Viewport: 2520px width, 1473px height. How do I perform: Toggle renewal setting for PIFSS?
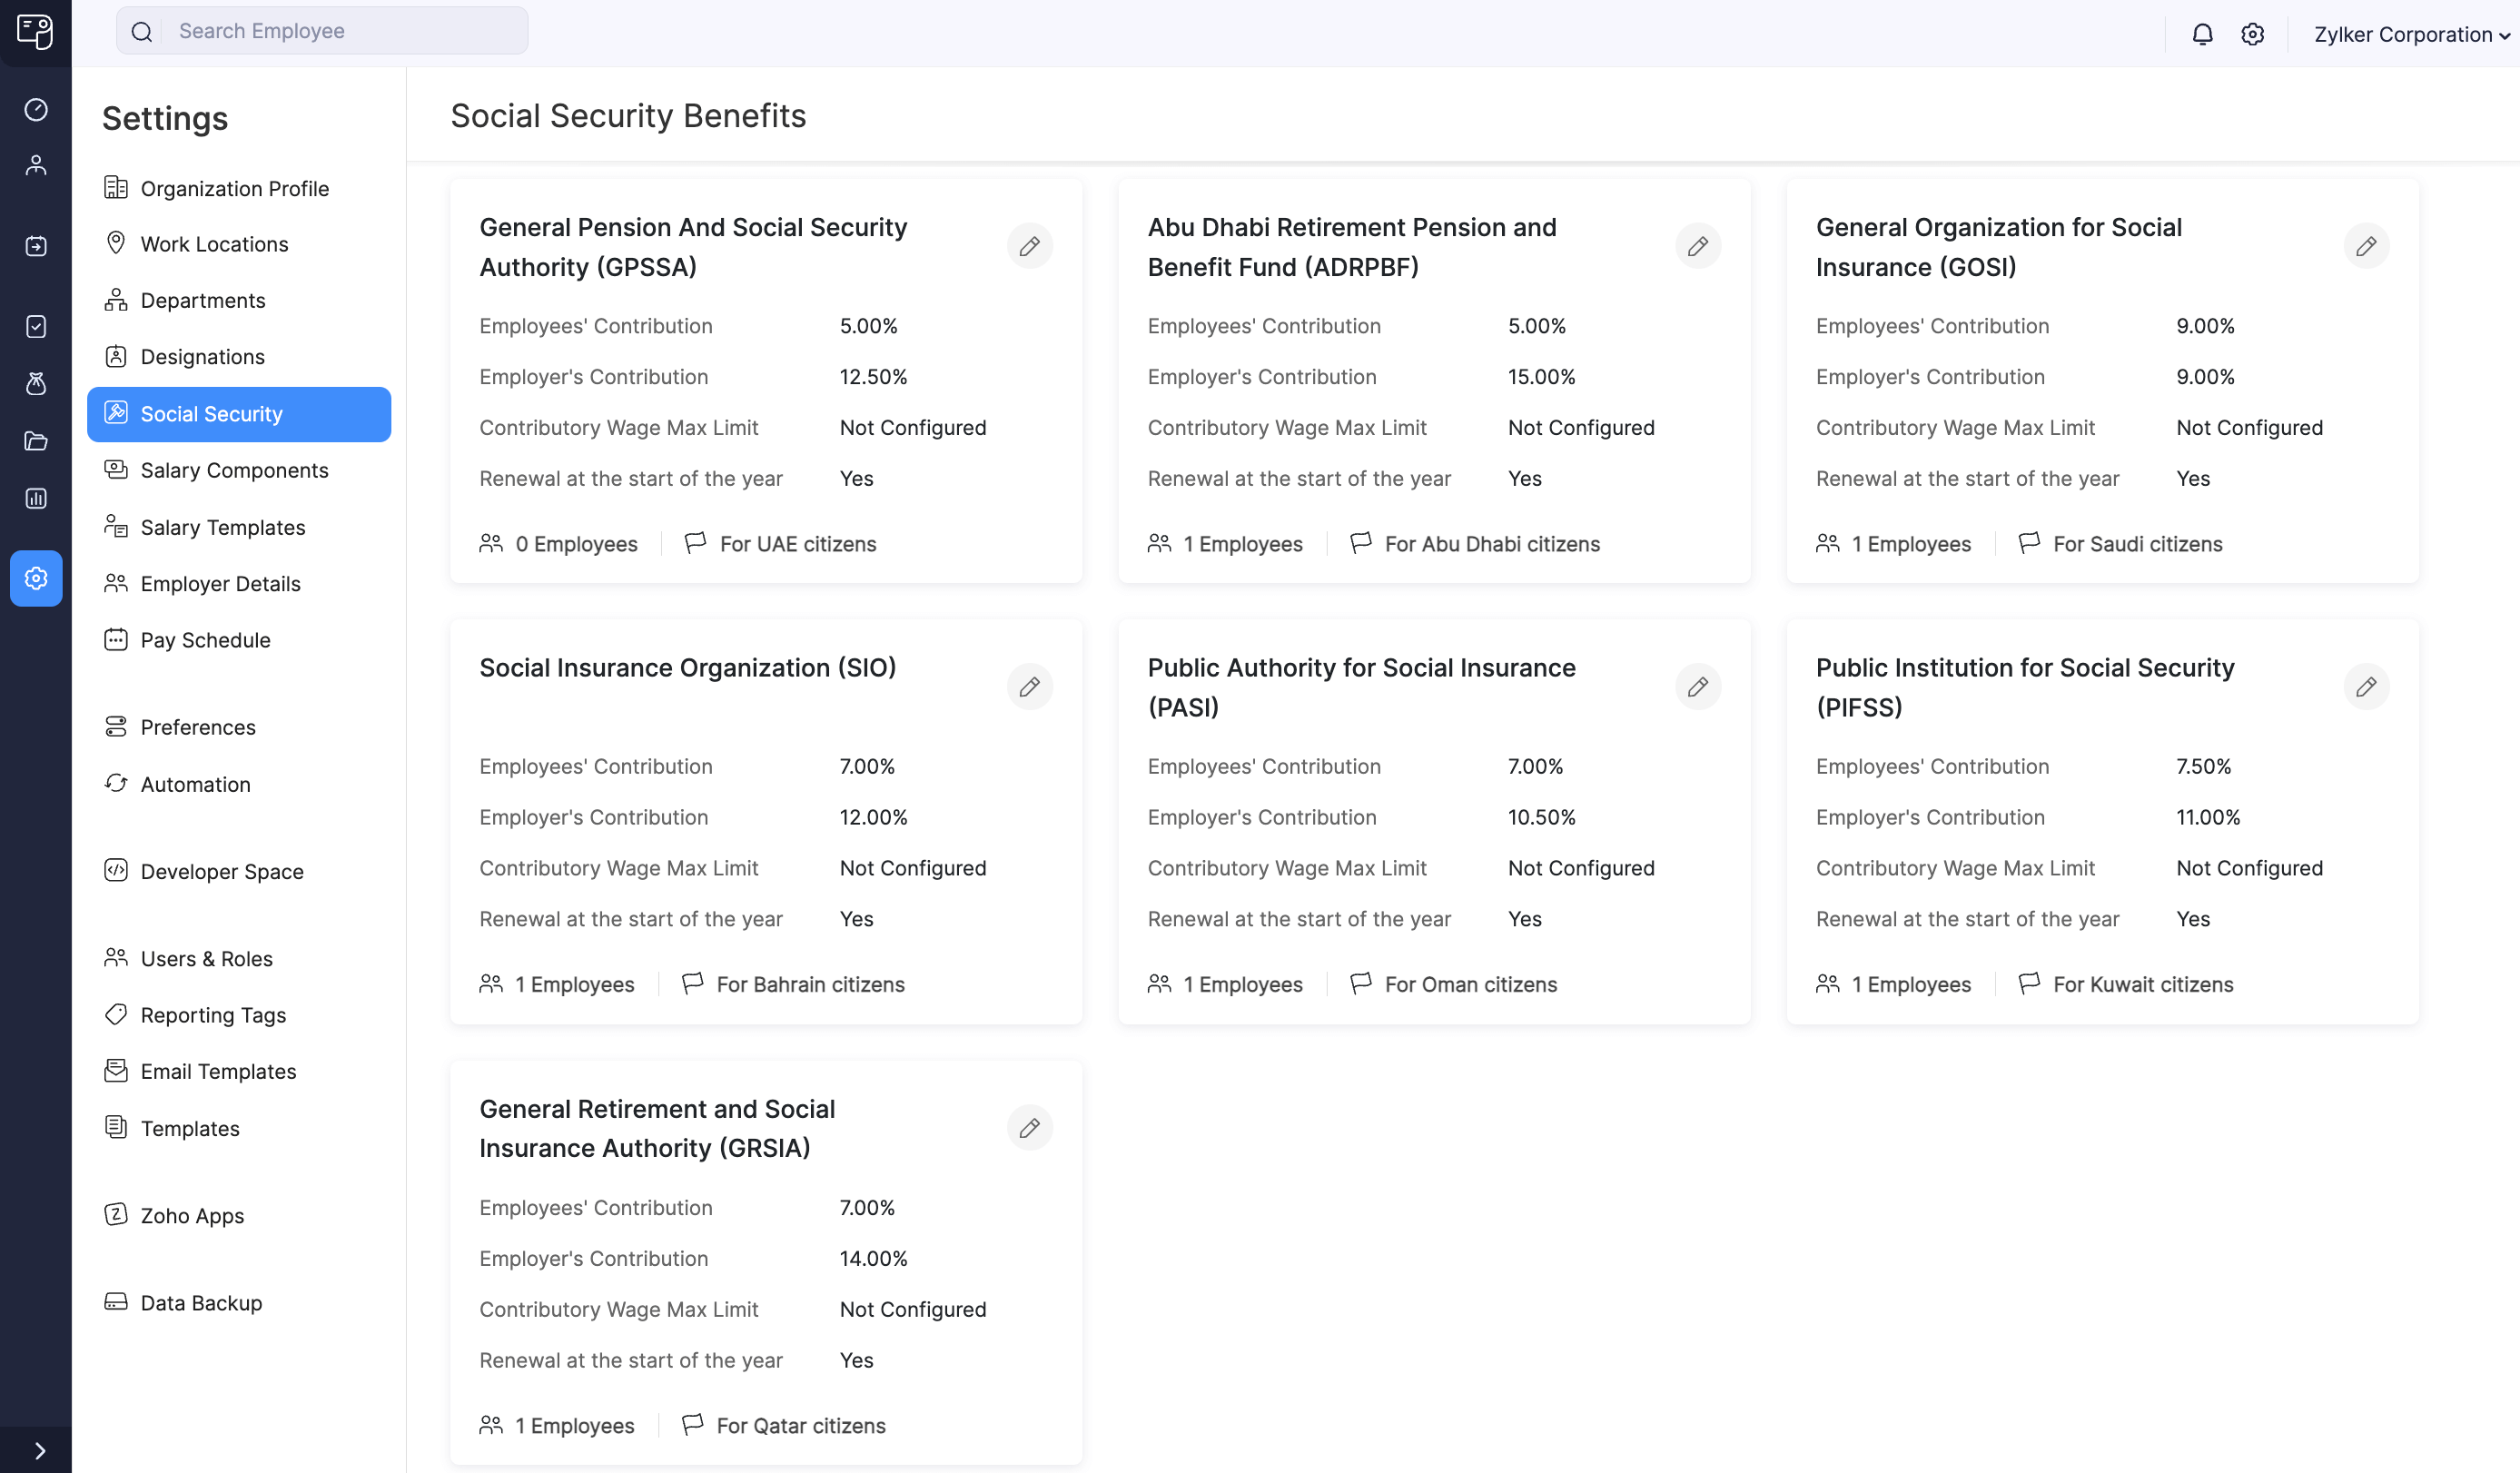[2366, 687]
